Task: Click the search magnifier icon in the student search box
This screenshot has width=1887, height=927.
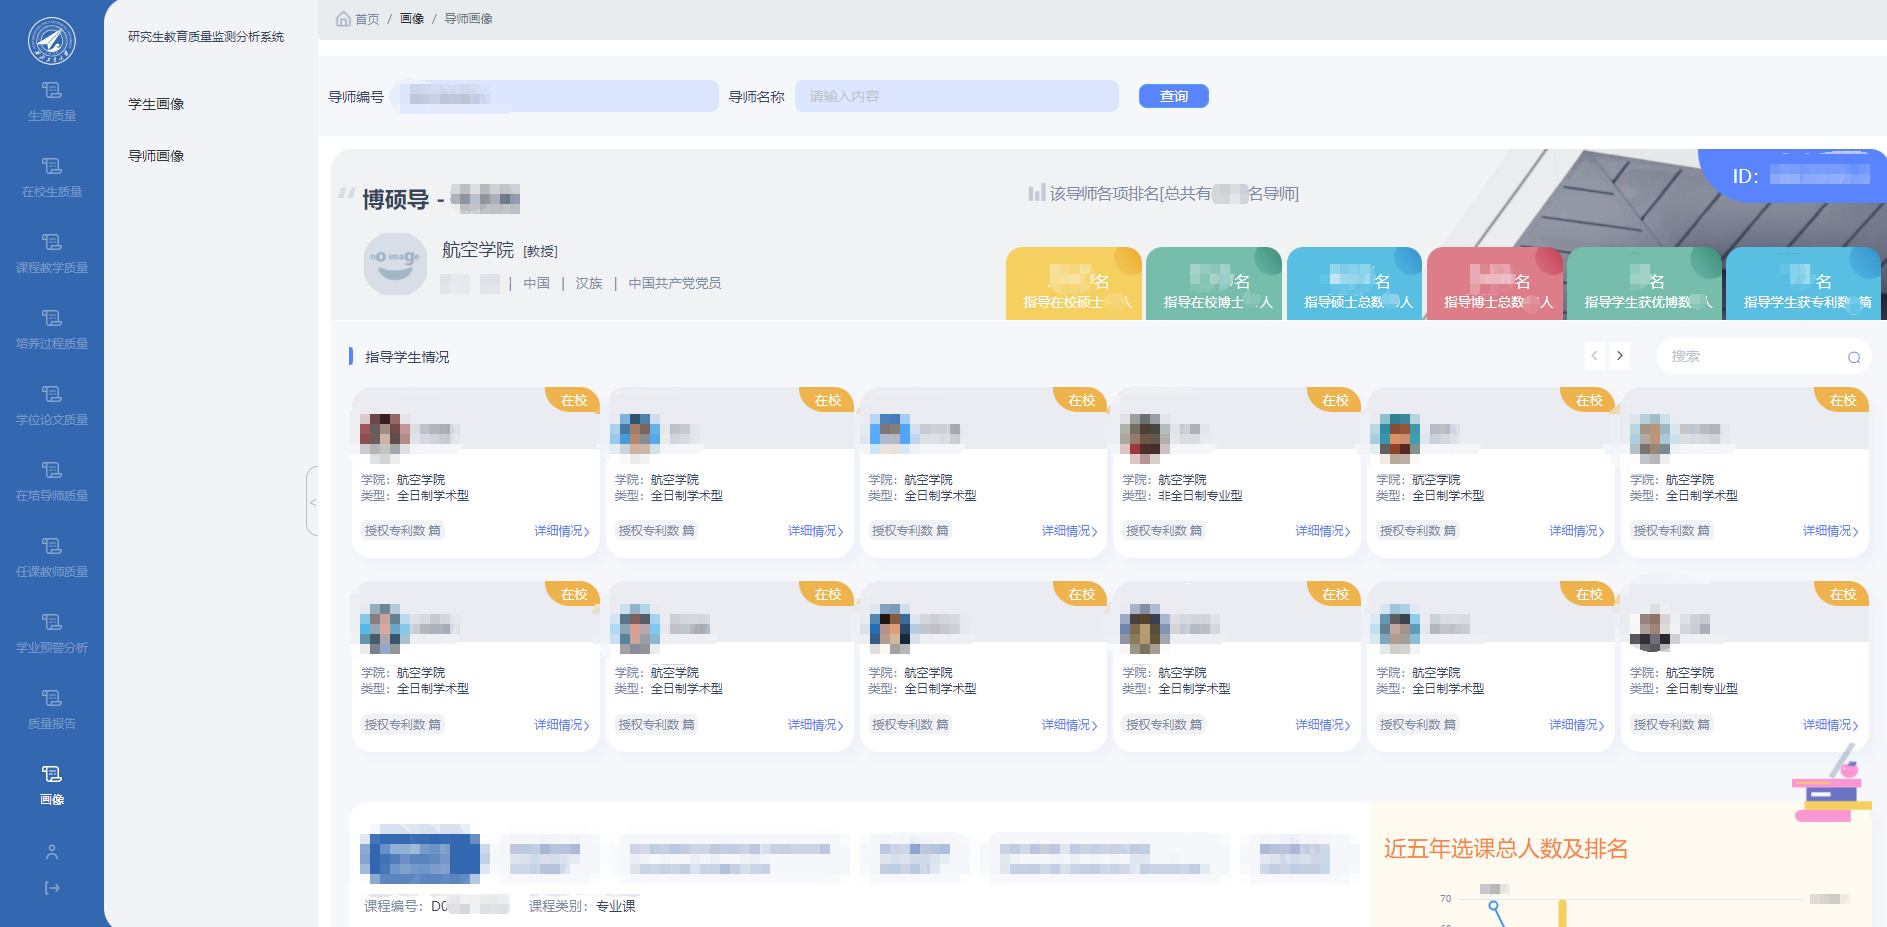Action: [x=1853, y=357]
